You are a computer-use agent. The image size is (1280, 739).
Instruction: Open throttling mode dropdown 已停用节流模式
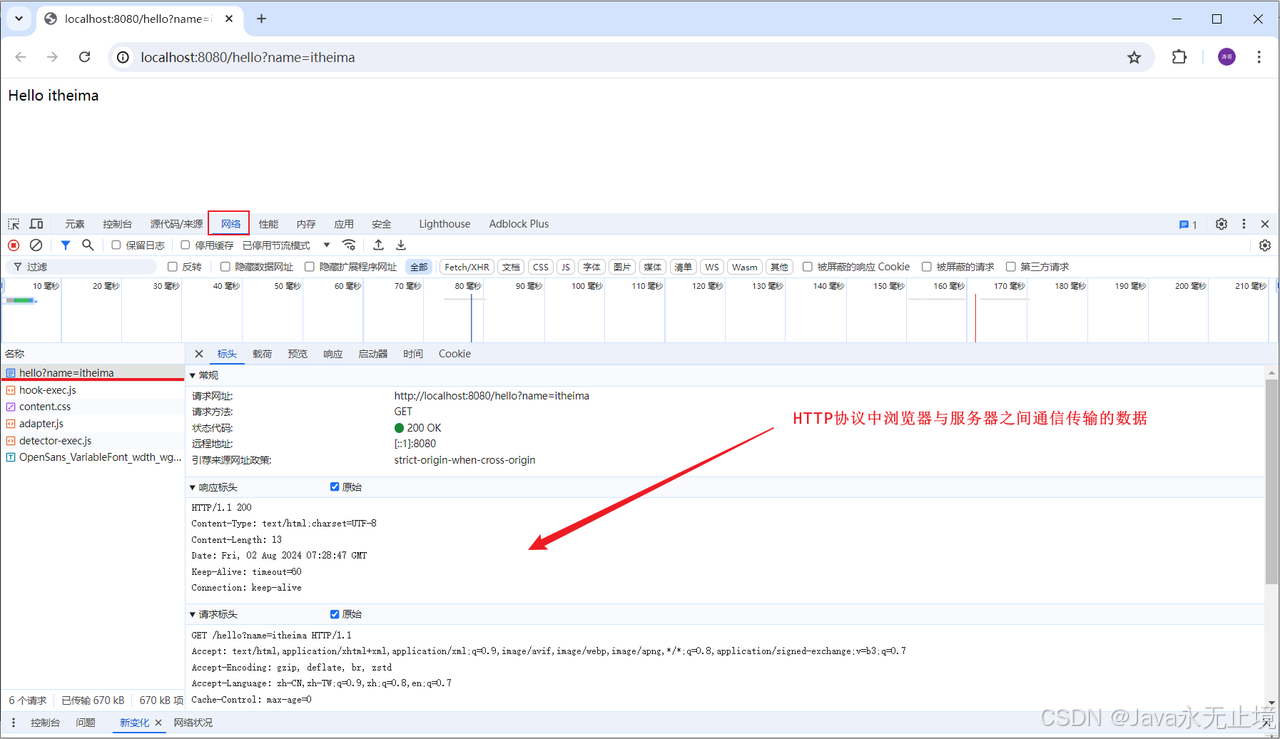[287, 245]
